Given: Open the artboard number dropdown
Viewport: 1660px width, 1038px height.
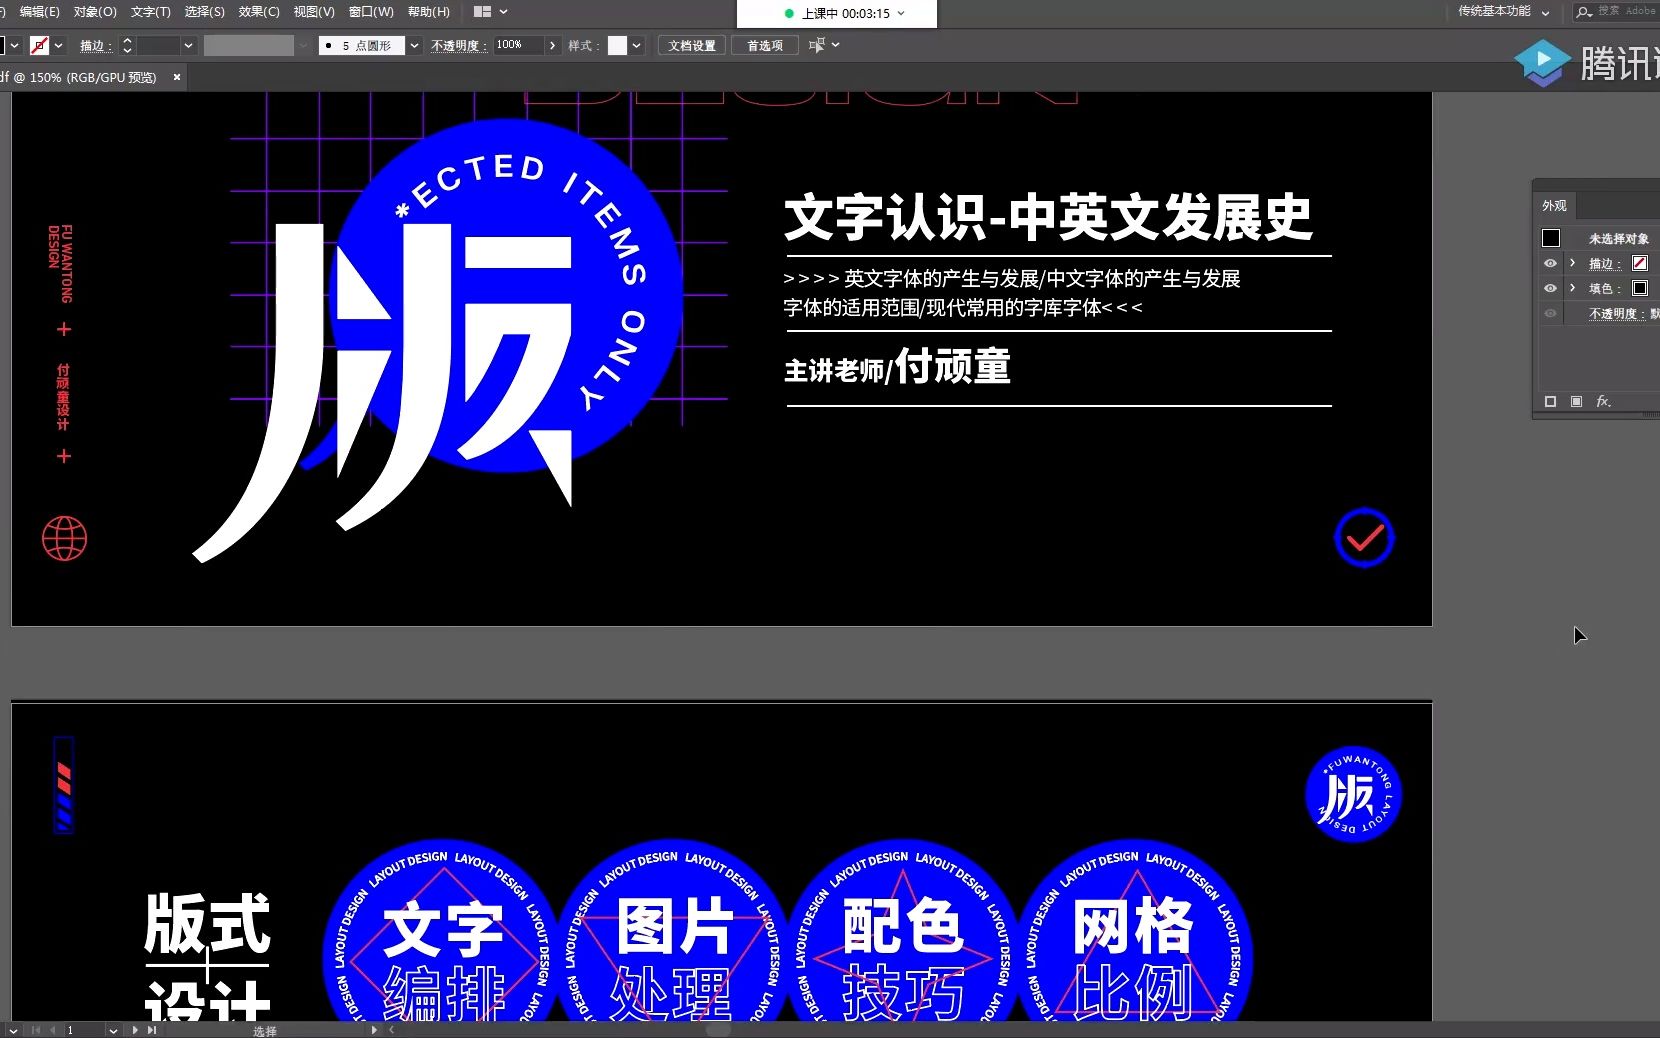Looking at the screenshot, I should 112,1030.
